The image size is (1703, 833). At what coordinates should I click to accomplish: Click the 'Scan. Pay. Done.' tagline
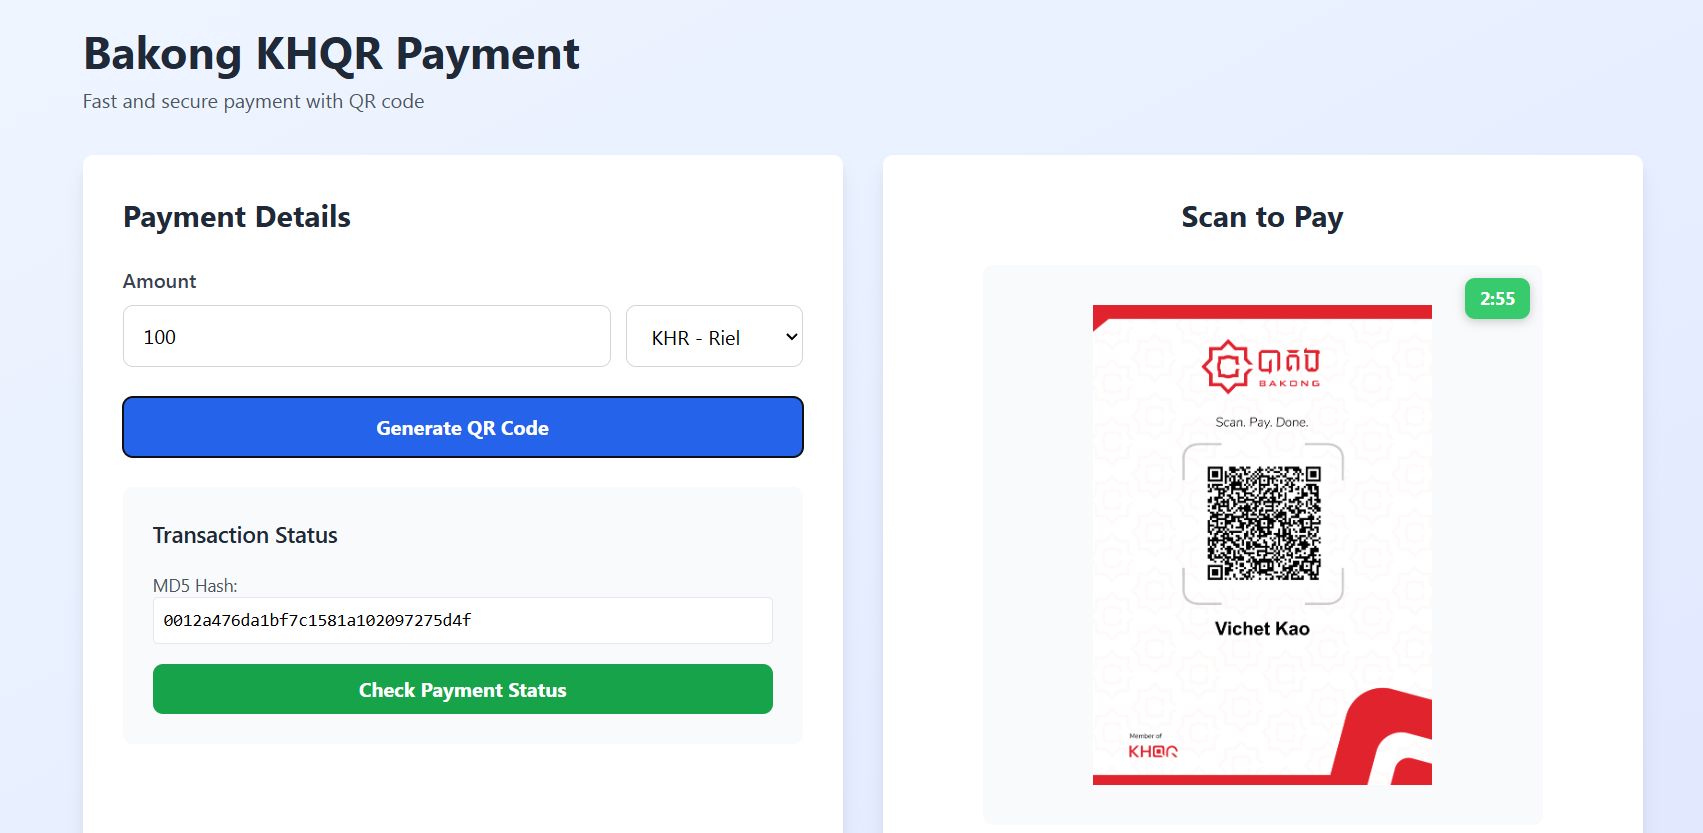click(1262, 422)
